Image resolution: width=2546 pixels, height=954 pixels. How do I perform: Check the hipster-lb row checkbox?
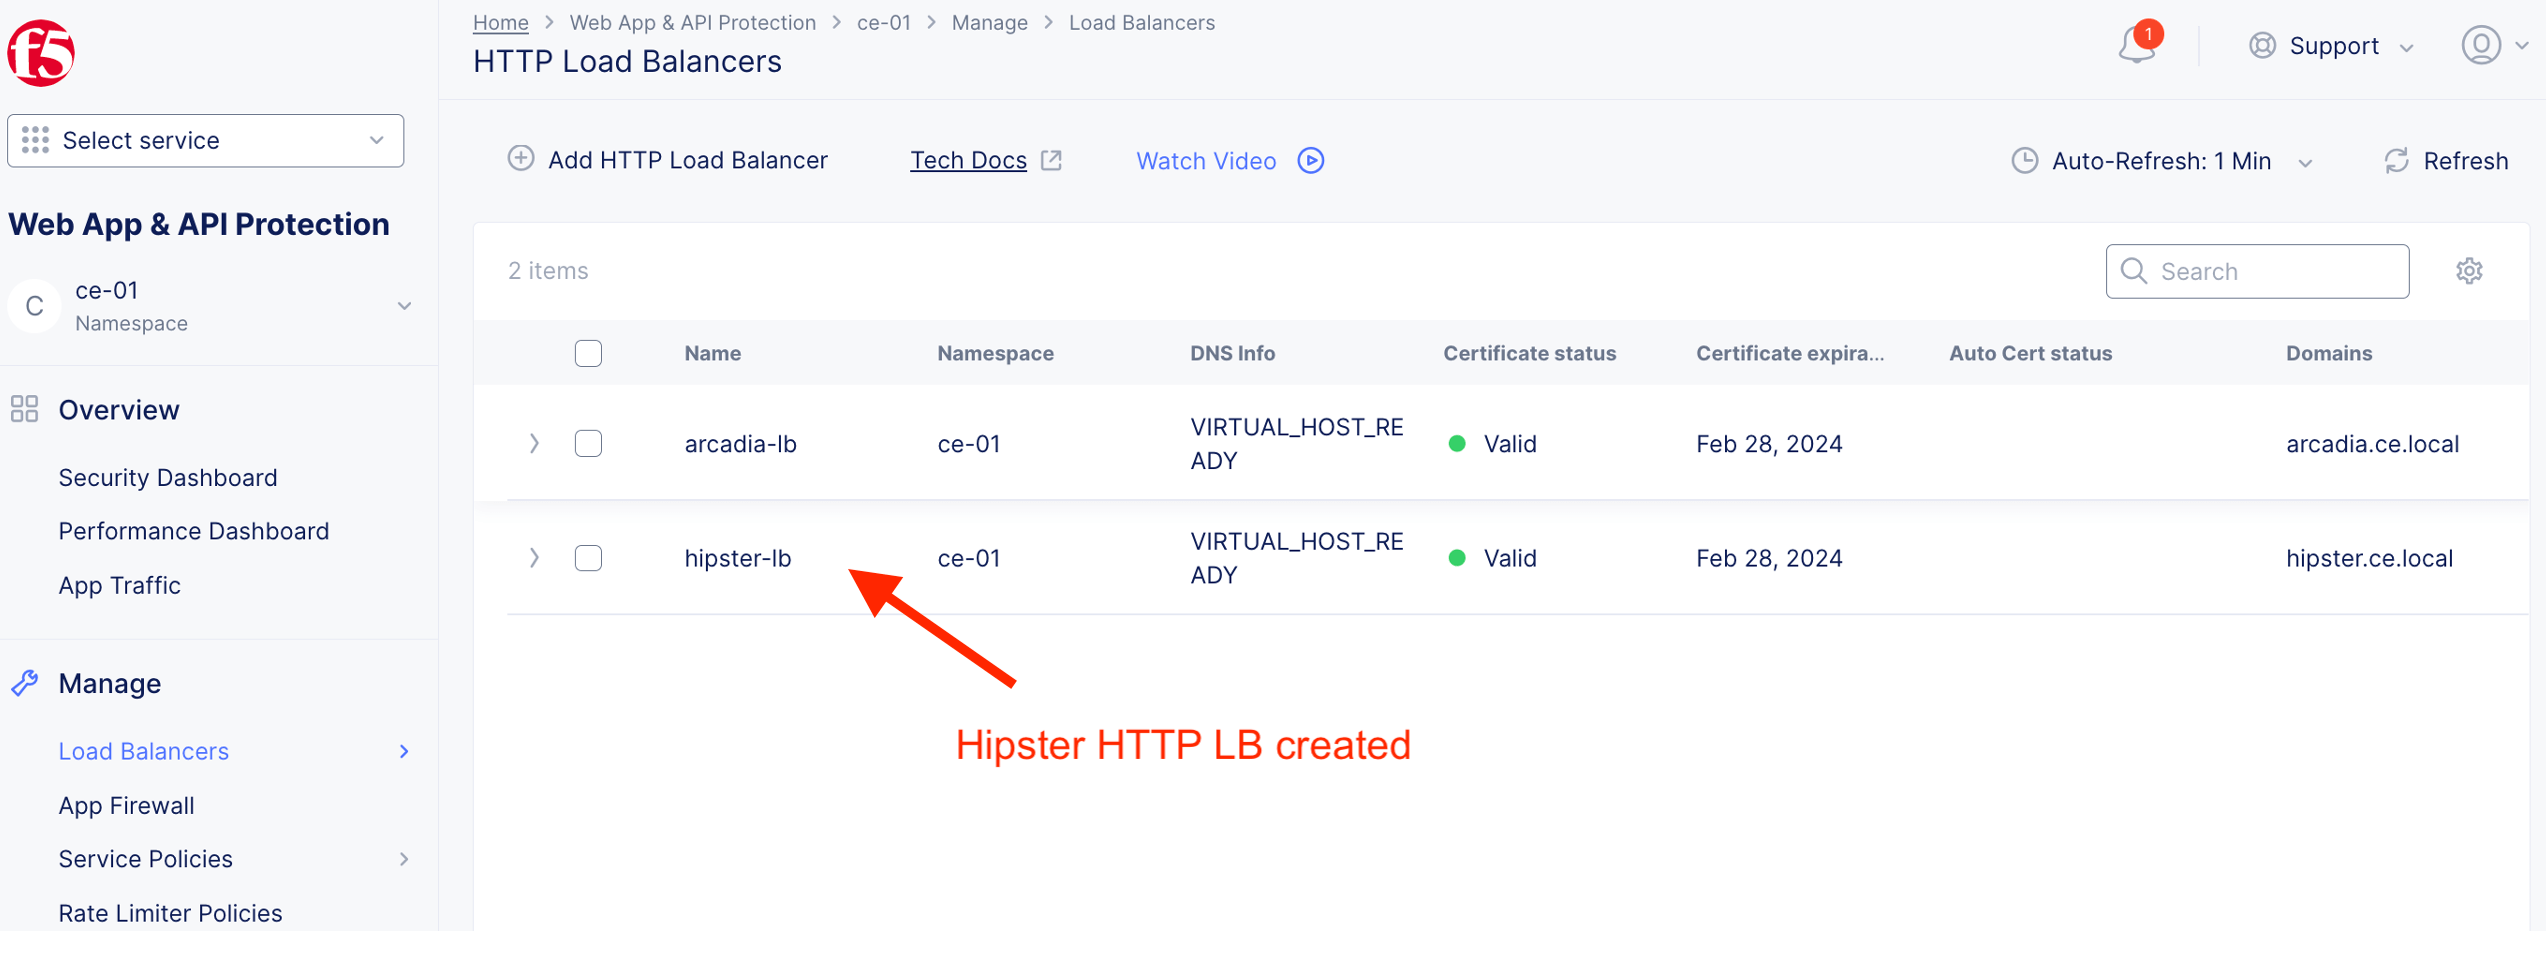(x=588, y=558)
